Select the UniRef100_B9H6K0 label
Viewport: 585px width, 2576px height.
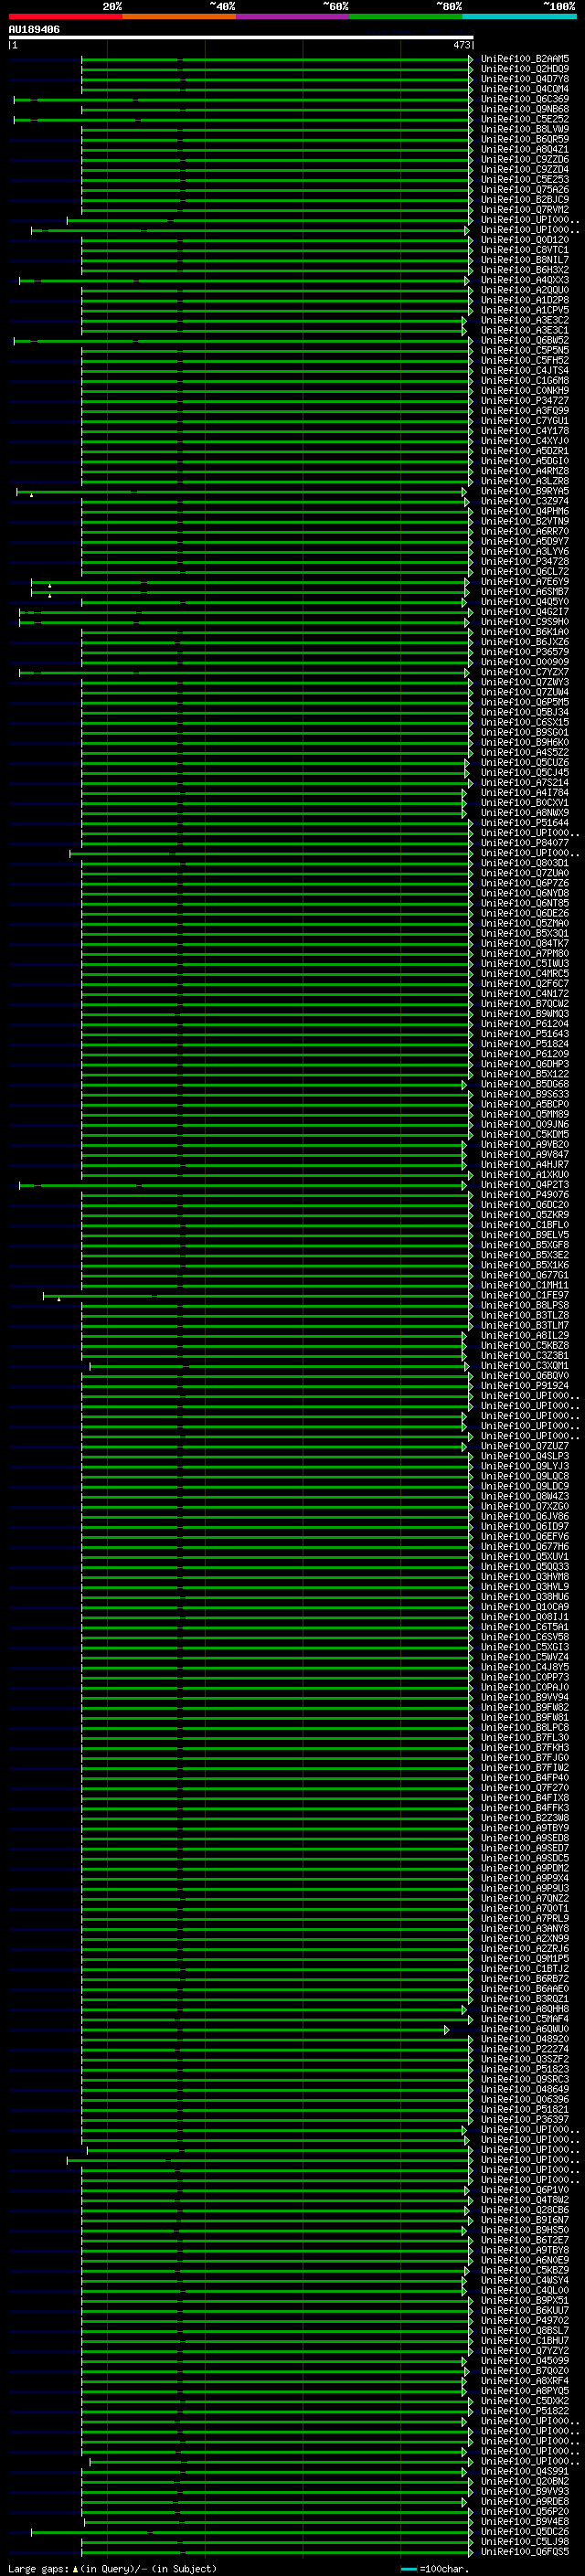(x=525, y=742)
